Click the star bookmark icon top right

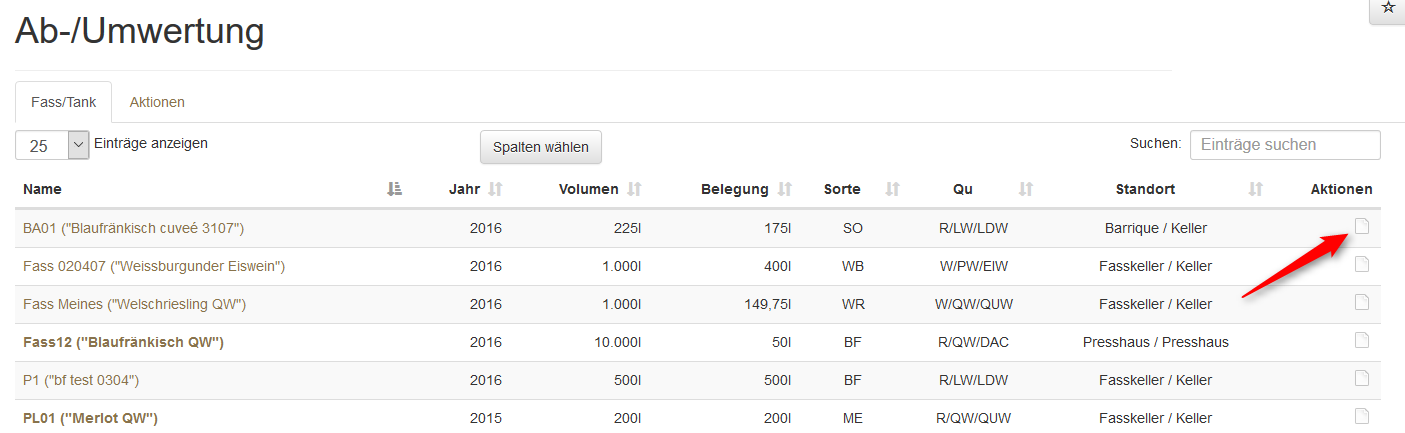click(1388, 8)
